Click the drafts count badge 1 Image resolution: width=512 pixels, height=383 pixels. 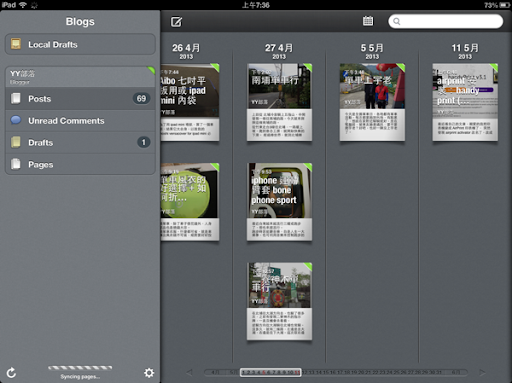pyautogui.click(x=143, y=142)
